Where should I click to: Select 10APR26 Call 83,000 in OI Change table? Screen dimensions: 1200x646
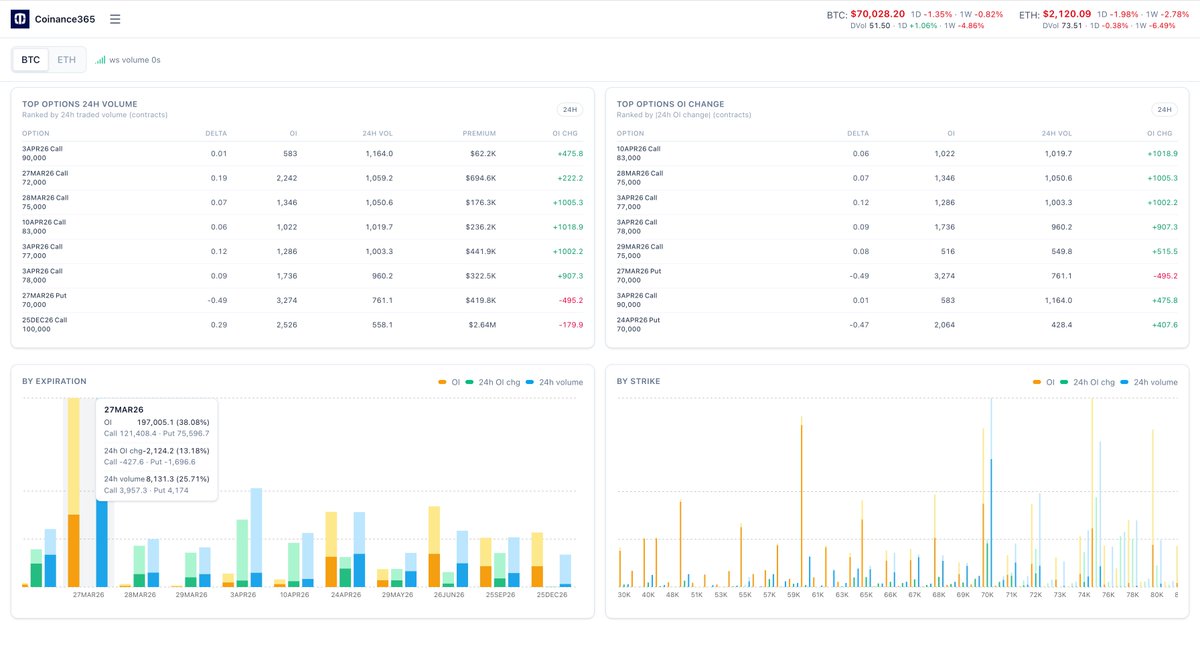tap(897, 153)
